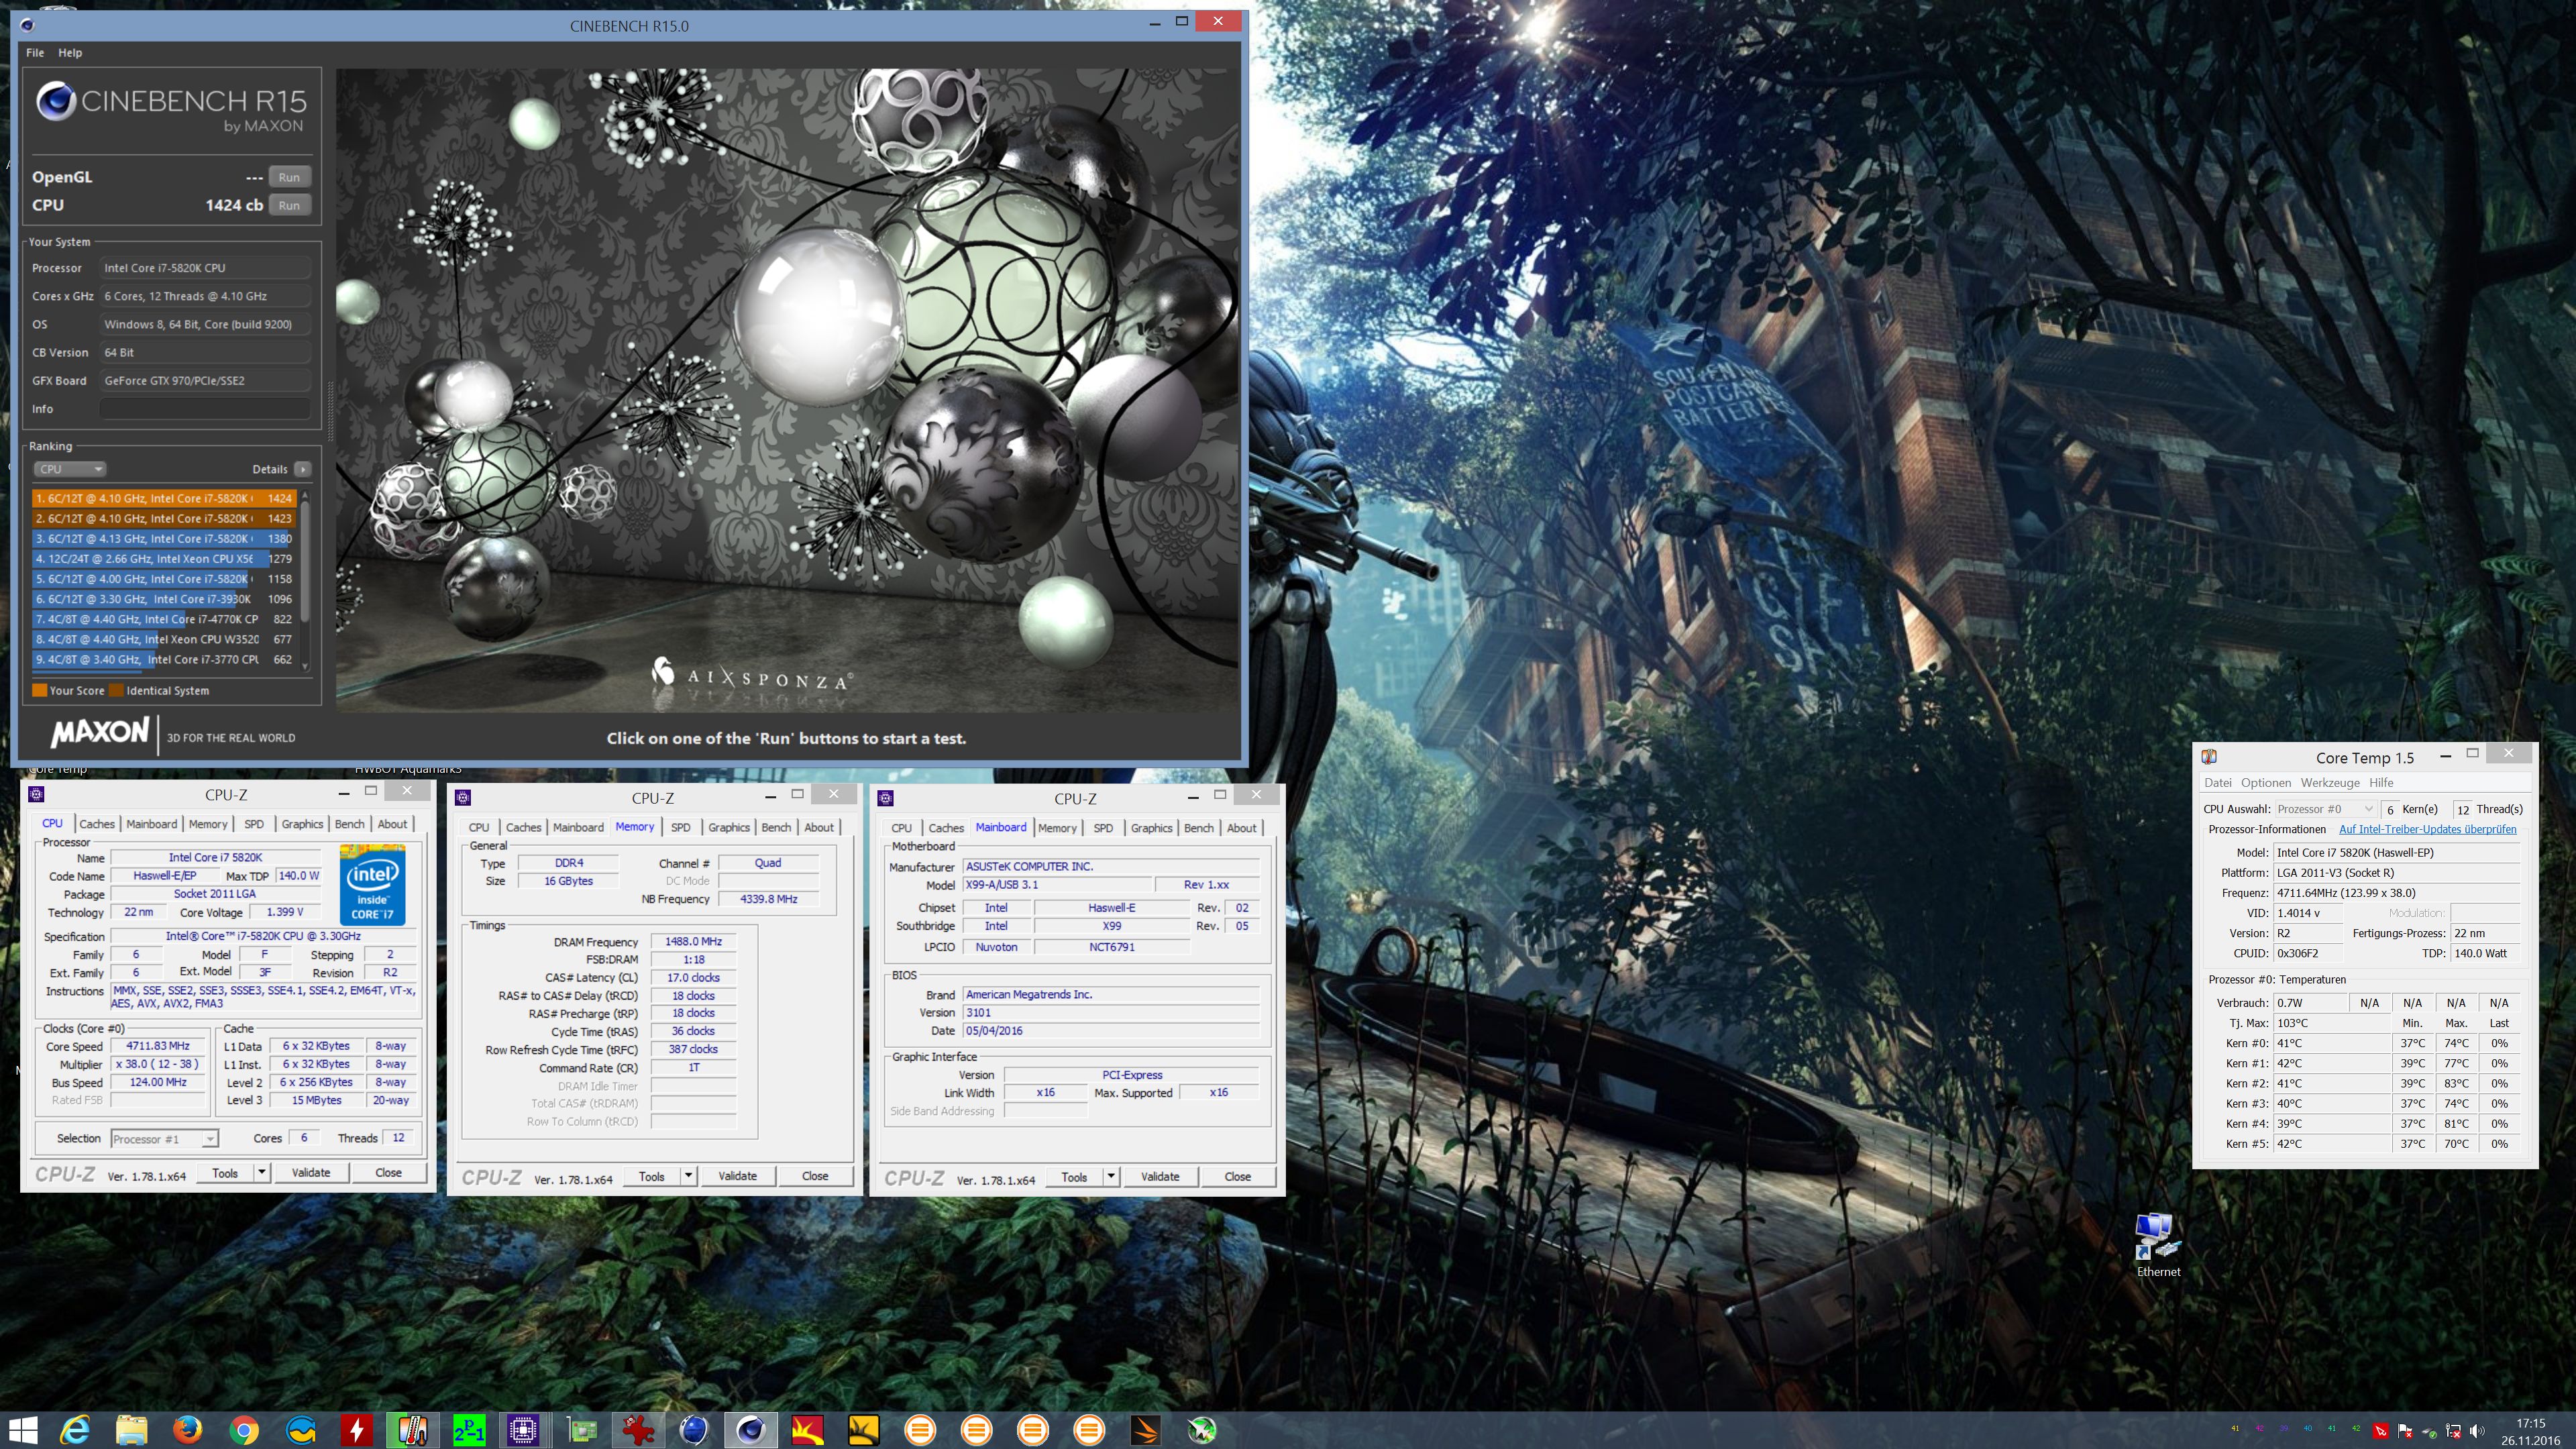Image resolution: width=2576 pixels, height=1449 pixels.
Task: Open the network status tray icon
Action: tap(2453, 1430)
